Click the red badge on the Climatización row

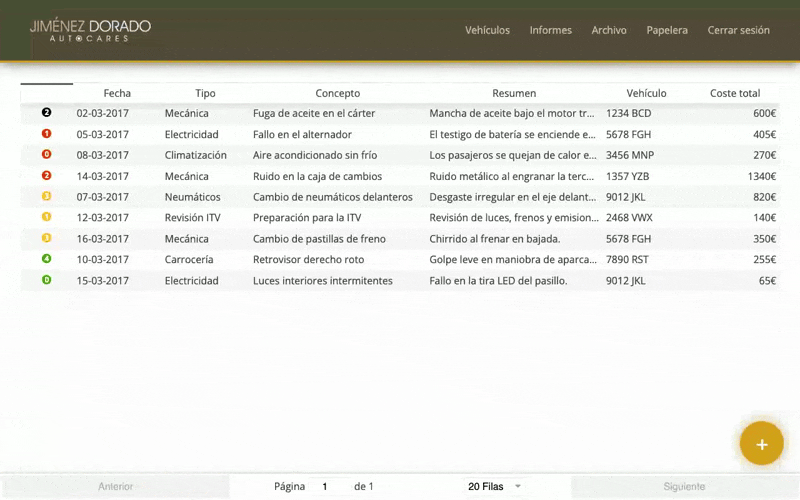tap(46, 154)
